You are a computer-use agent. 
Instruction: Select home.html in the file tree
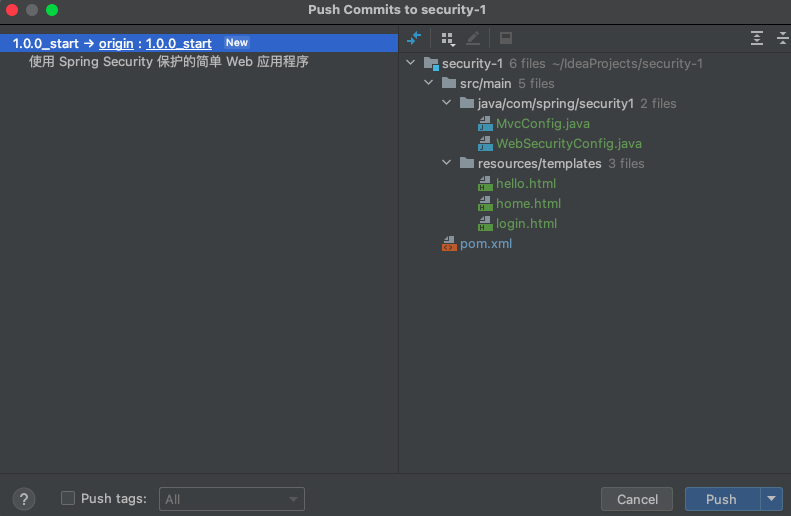click(528, 204)
